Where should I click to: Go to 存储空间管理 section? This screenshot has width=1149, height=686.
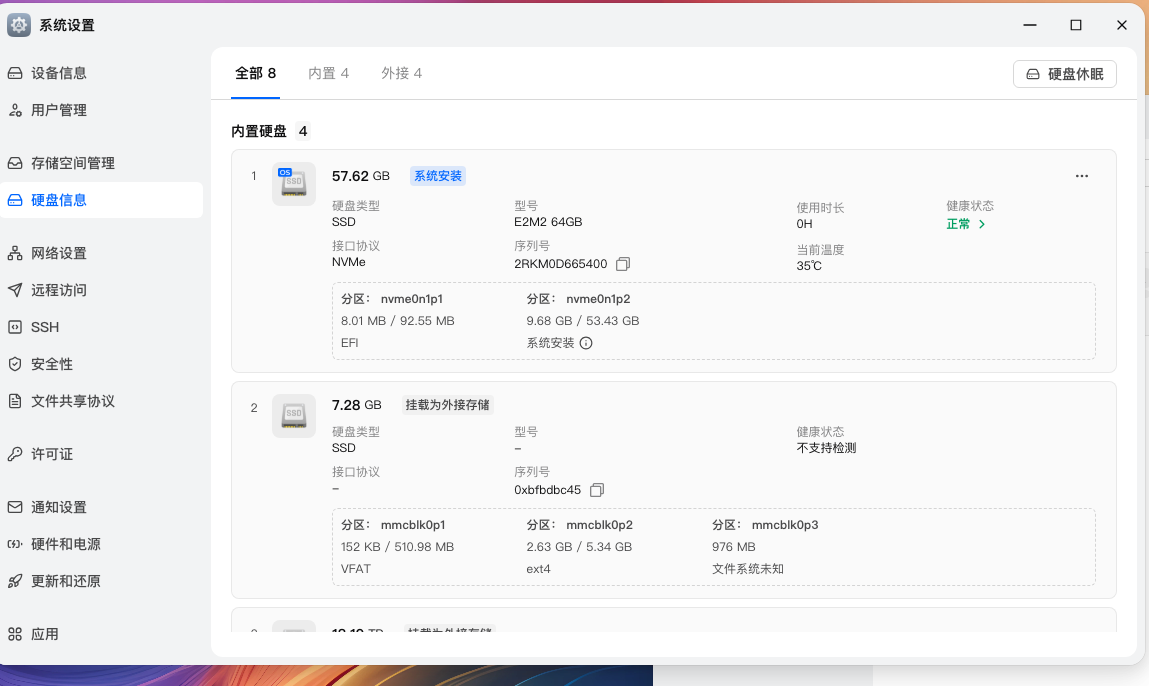coord(72,163)
